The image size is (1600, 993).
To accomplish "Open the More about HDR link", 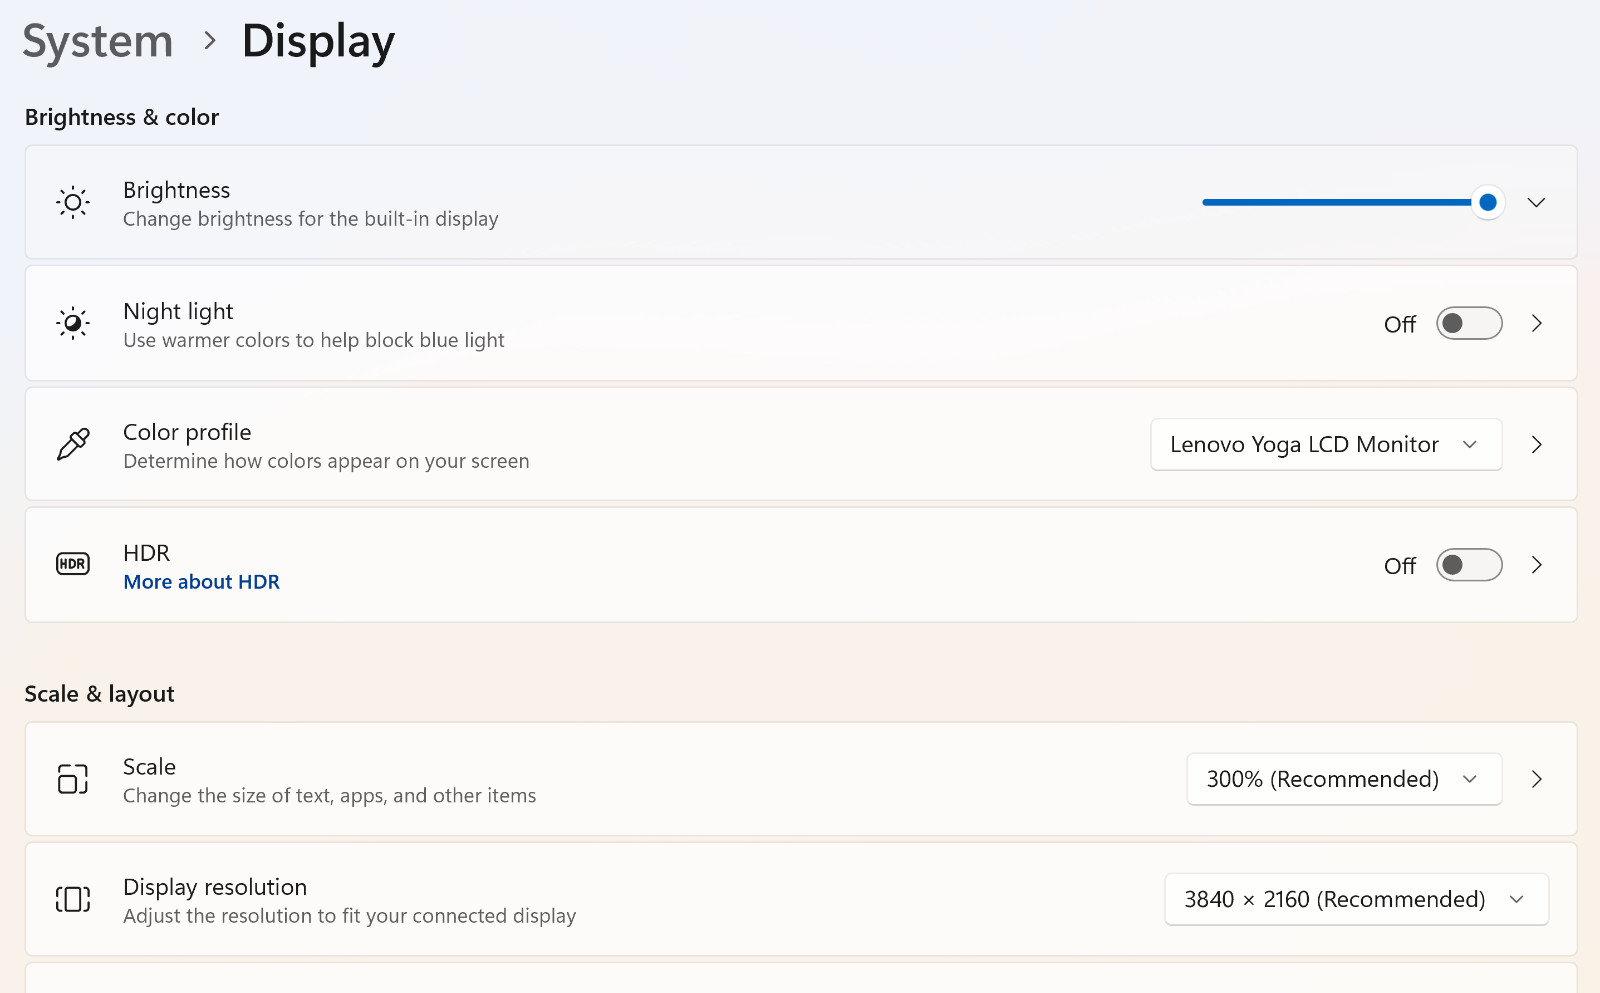I will [201, 582].
